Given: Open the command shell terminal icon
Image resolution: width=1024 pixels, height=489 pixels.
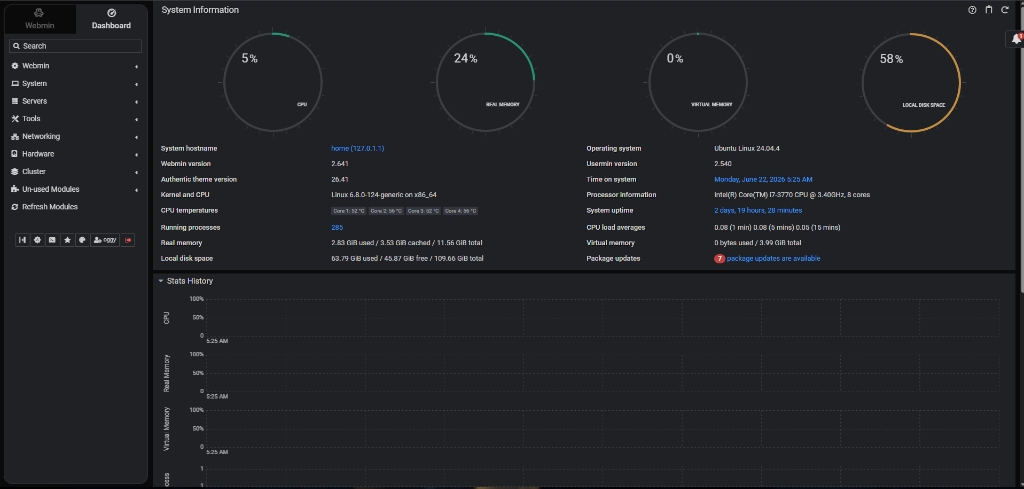Looking at the screenshot, I should coord(52,240).
